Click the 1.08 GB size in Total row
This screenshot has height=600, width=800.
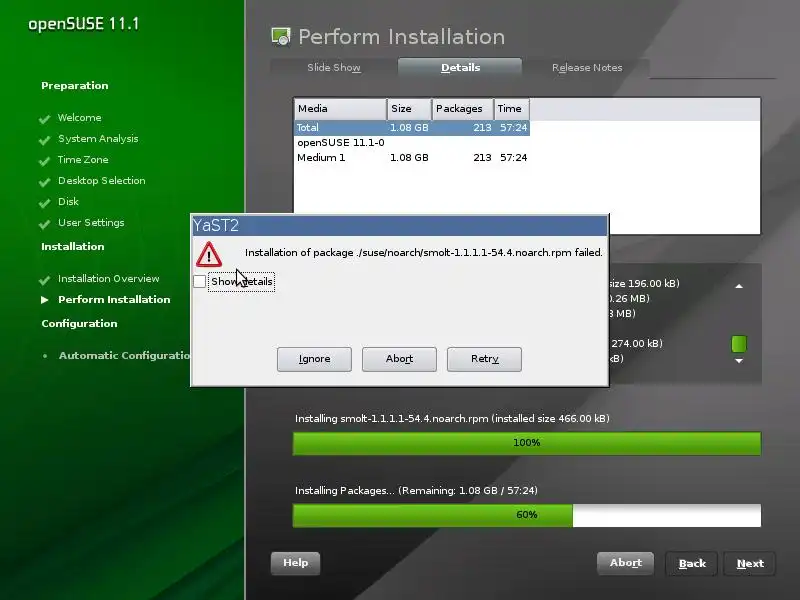(409, 128)
